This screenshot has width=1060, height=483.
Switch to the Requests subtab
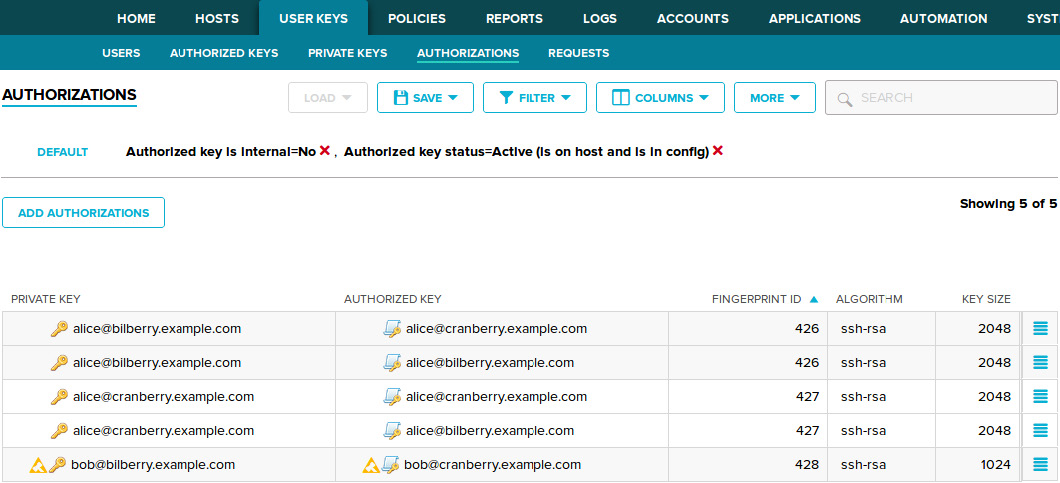(x=579, y=53)
